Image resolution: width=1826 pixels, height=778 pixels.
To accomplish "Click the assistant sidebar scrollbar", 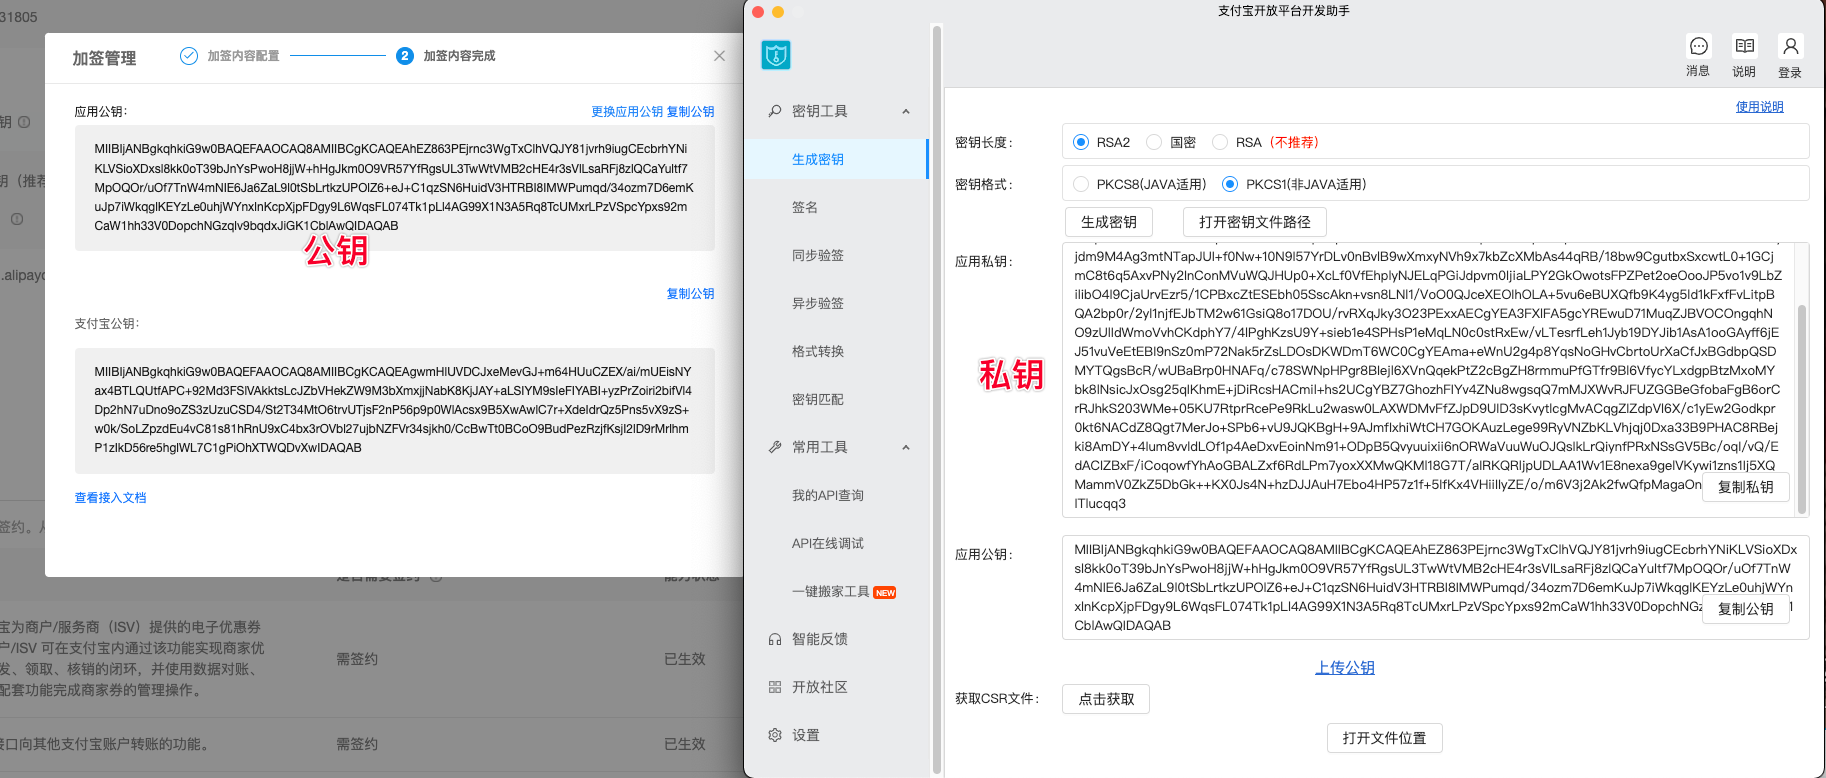I will (x=937, y=400).
